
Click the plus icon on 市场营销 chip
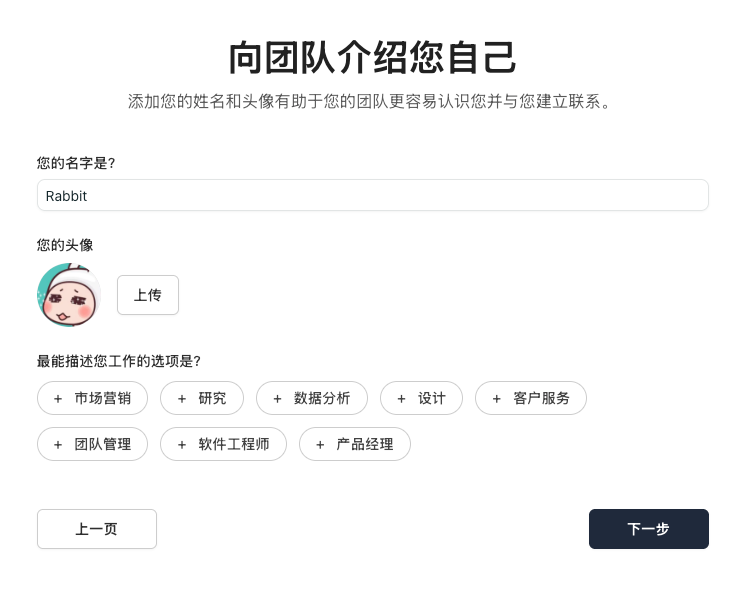pos(58,398)
